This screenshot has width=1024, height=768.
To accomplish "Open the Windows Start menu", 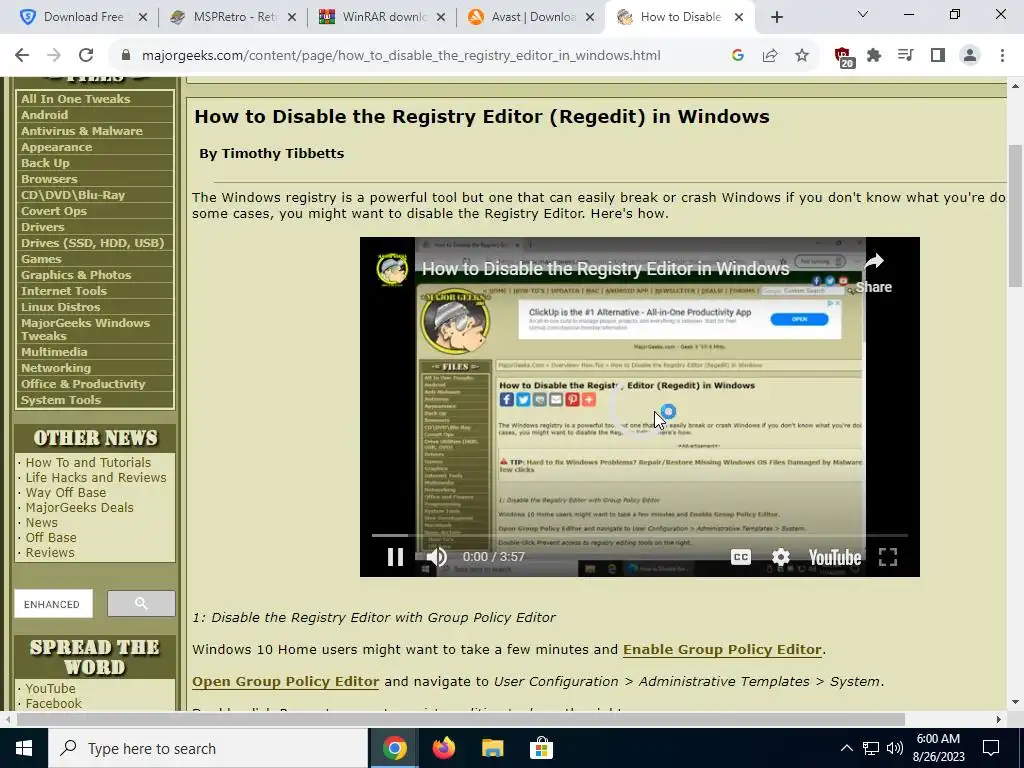I will (24, 748).
